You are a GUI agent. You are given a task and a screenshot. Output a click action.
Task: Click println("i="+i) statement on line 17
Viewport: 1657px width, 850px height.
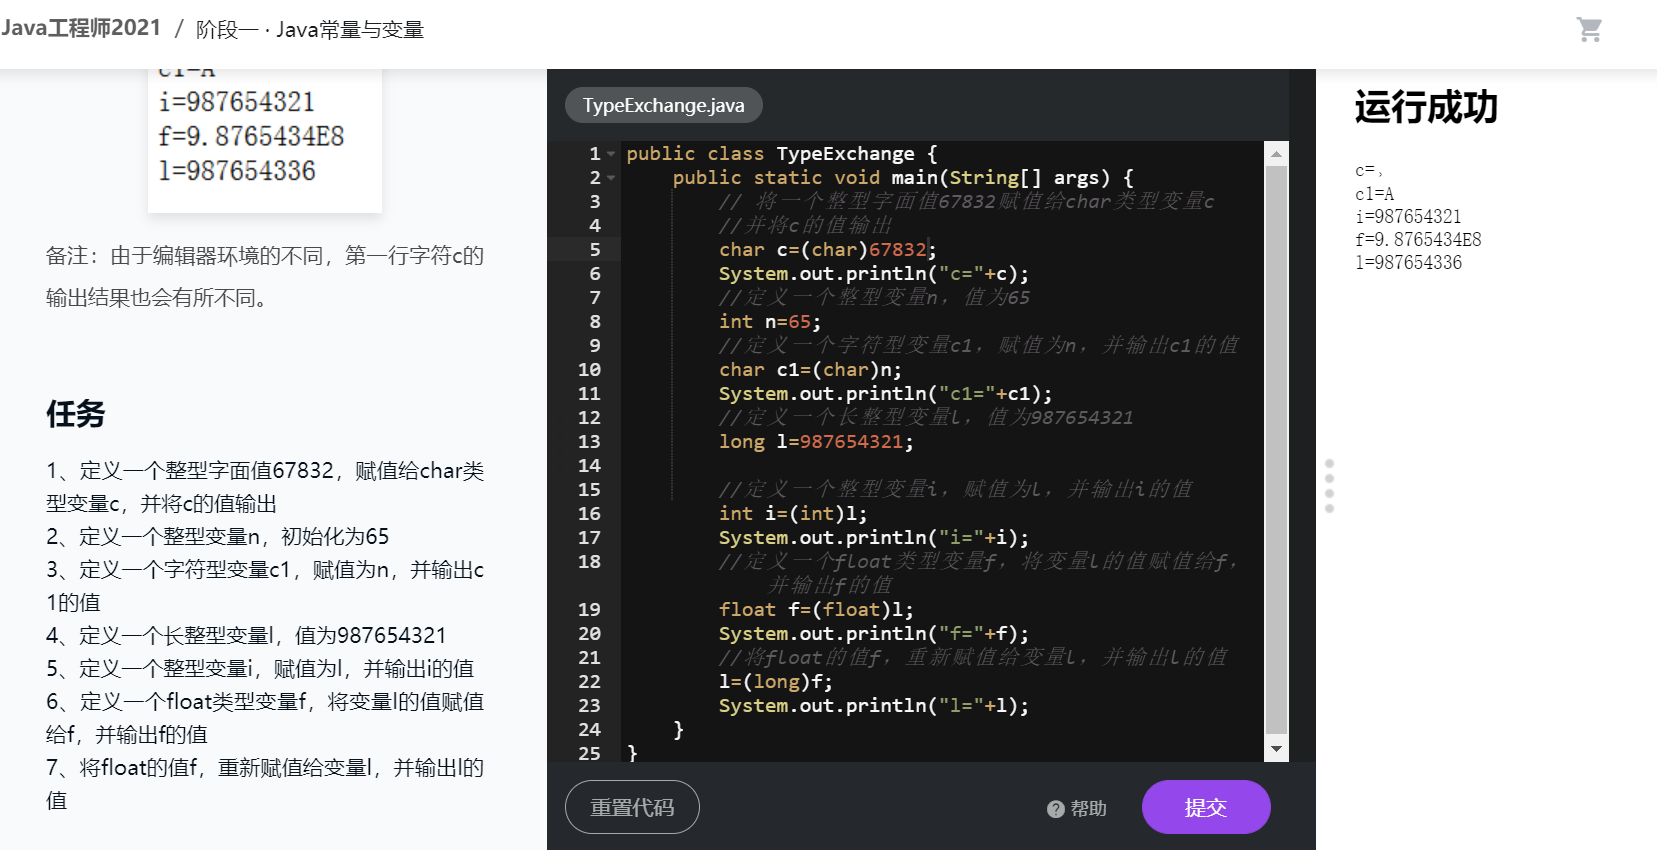point(874,538)
